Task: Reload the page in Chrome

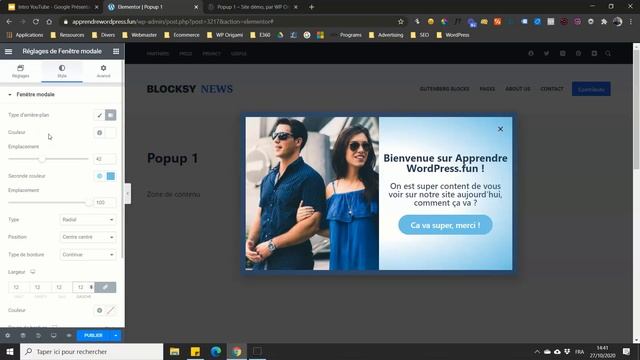Action: coord(36,22)
